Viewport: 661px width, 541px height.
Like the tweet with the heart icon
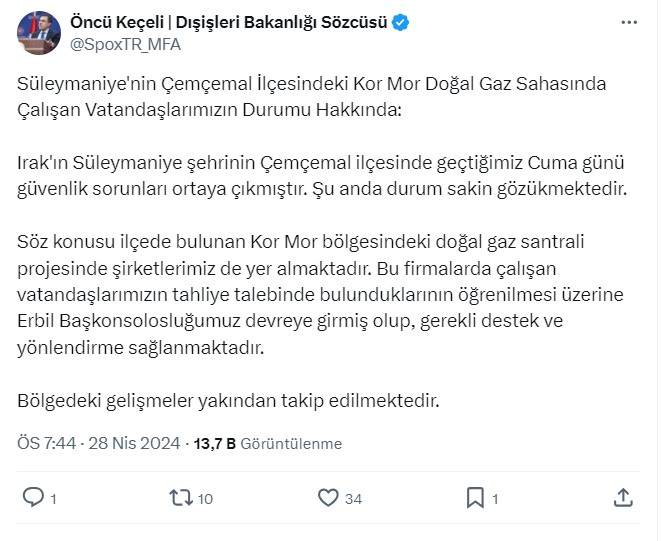click(x=327, y=497)
